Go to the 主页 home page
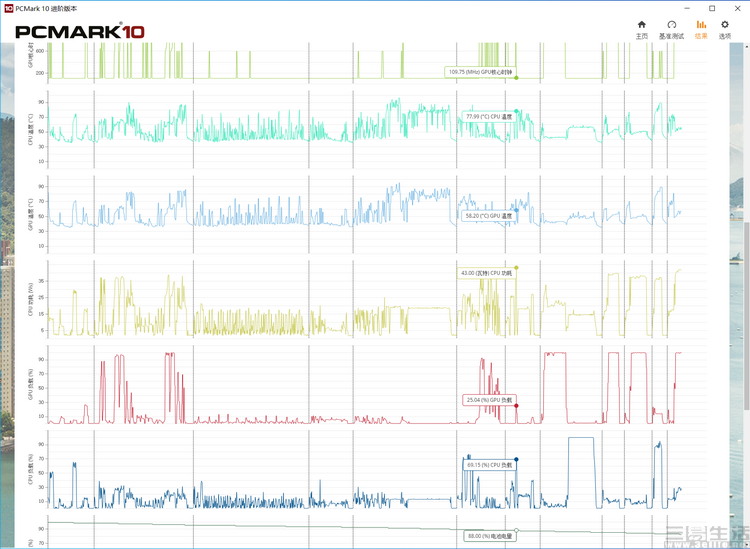 pyautogui.click(x=642, y=30)
